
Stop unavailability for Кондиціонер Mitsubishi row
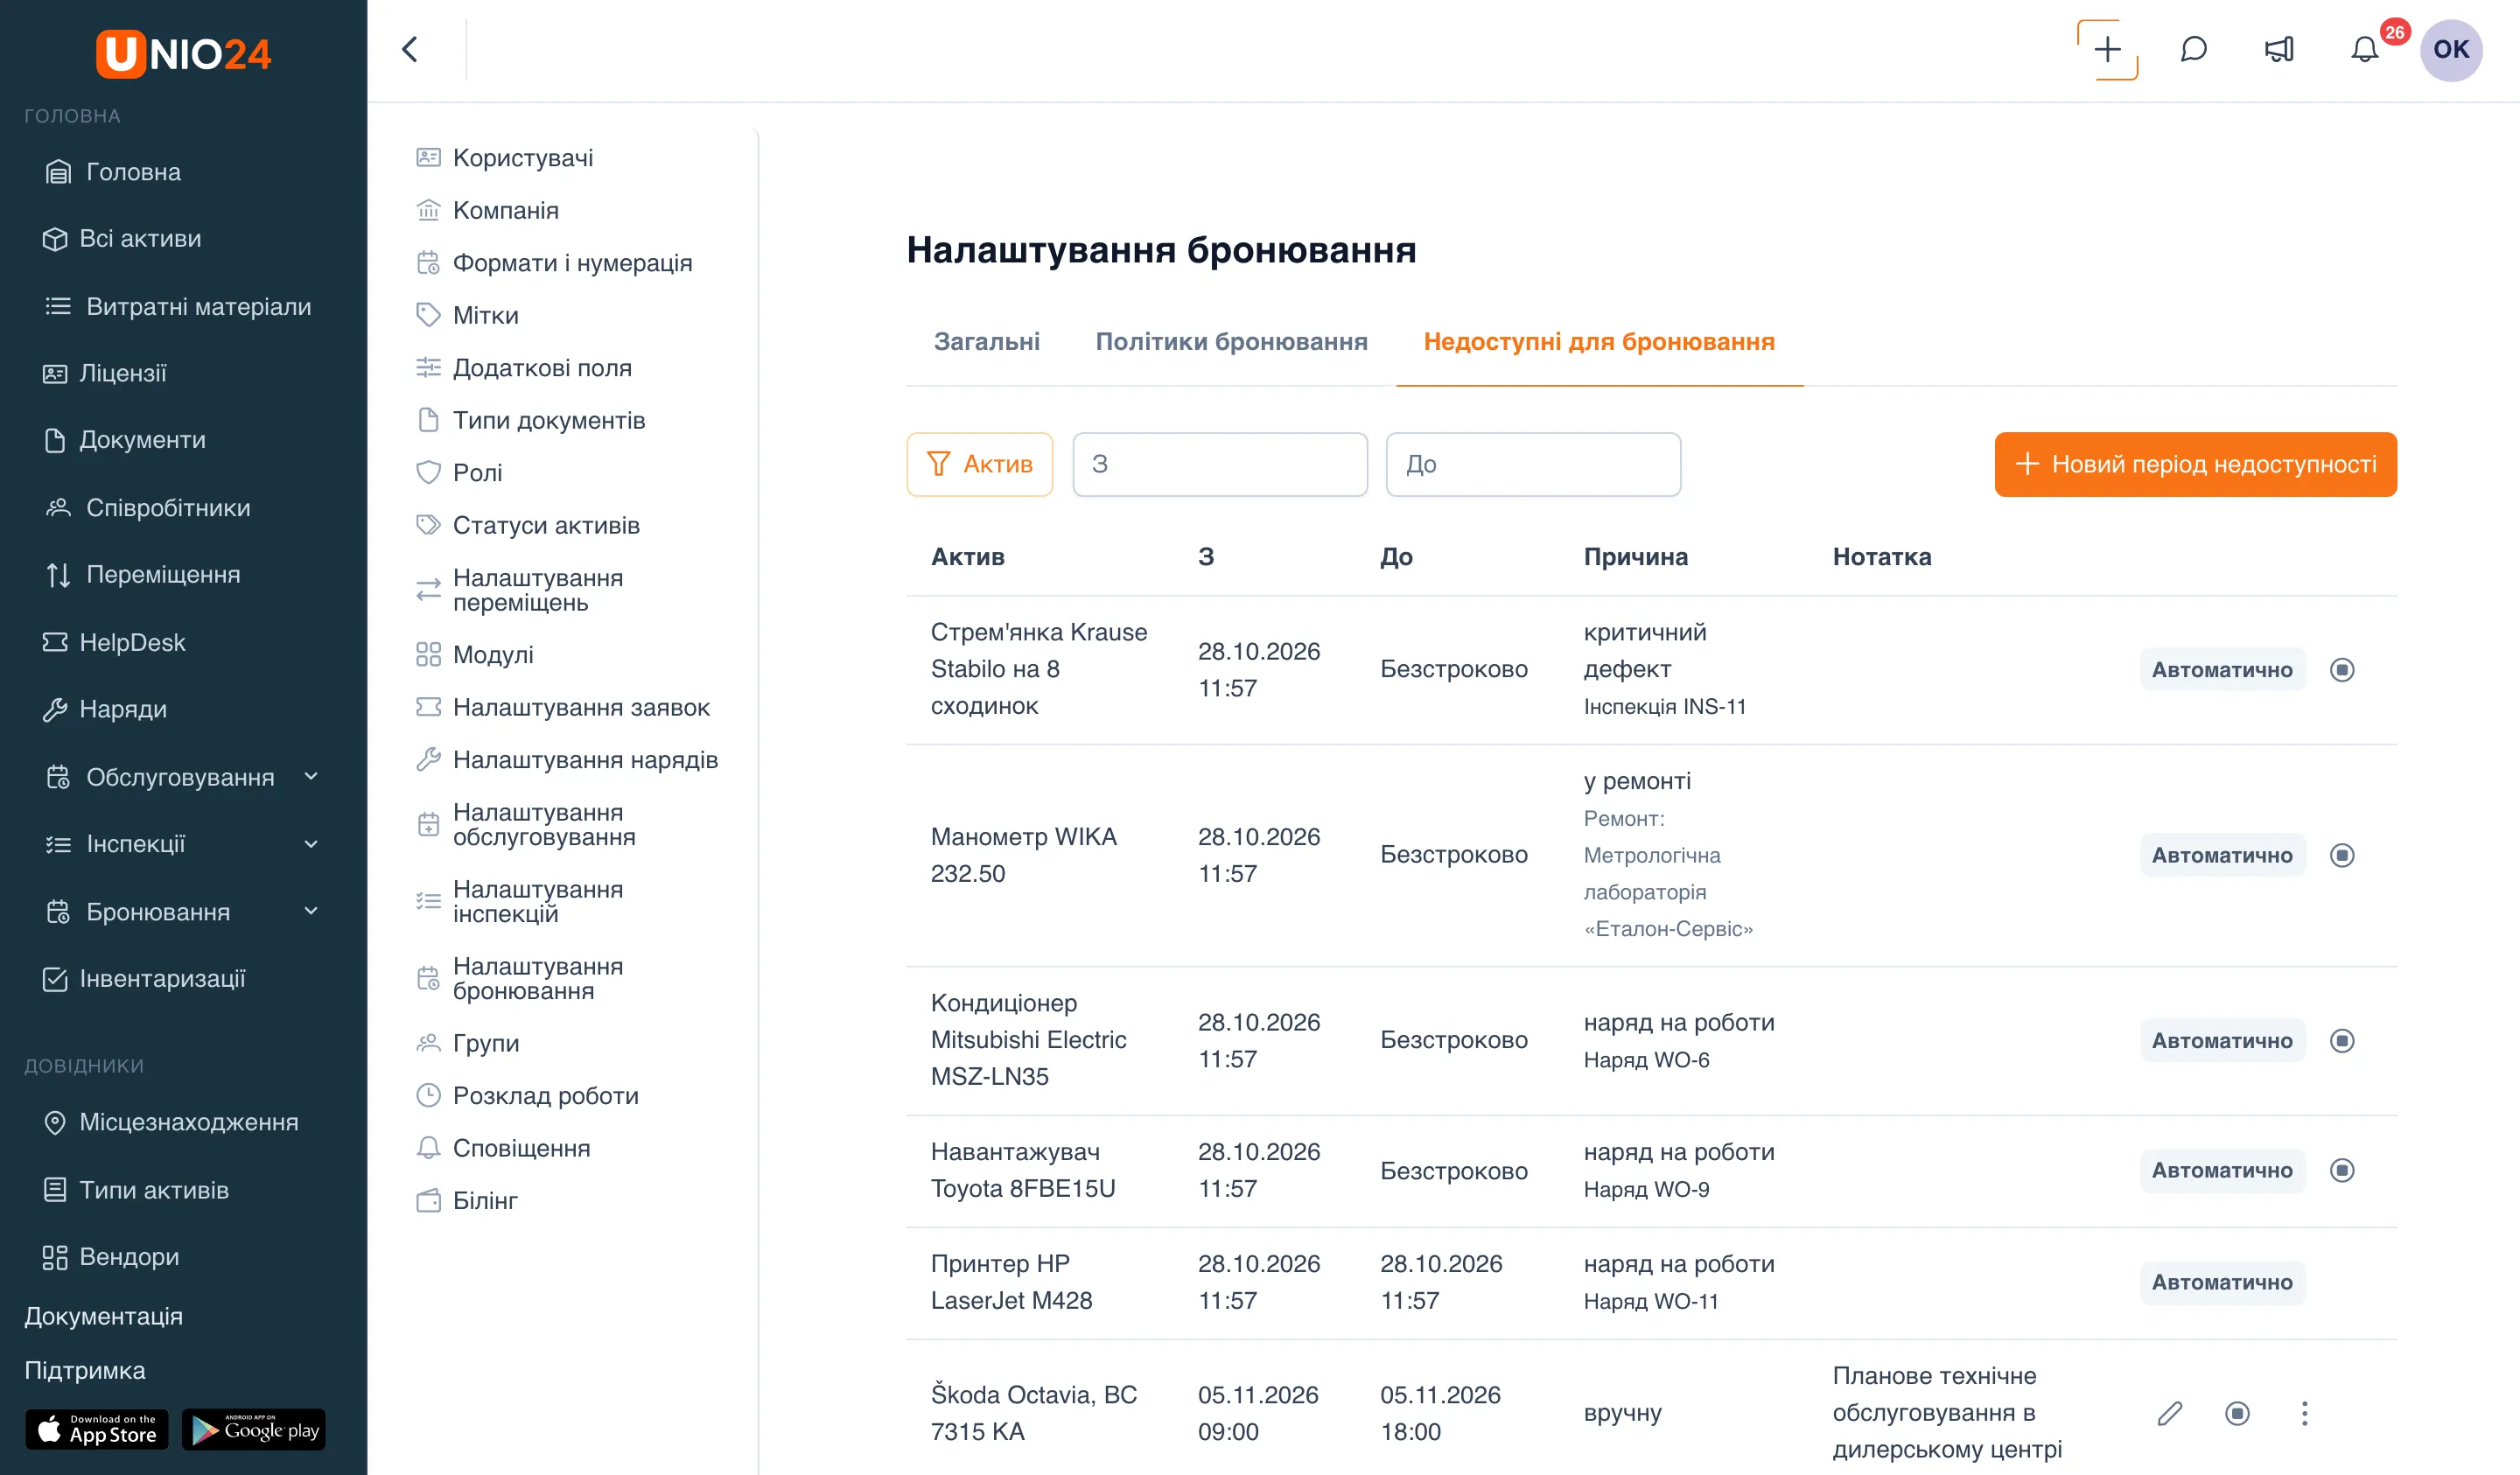2342,1040
